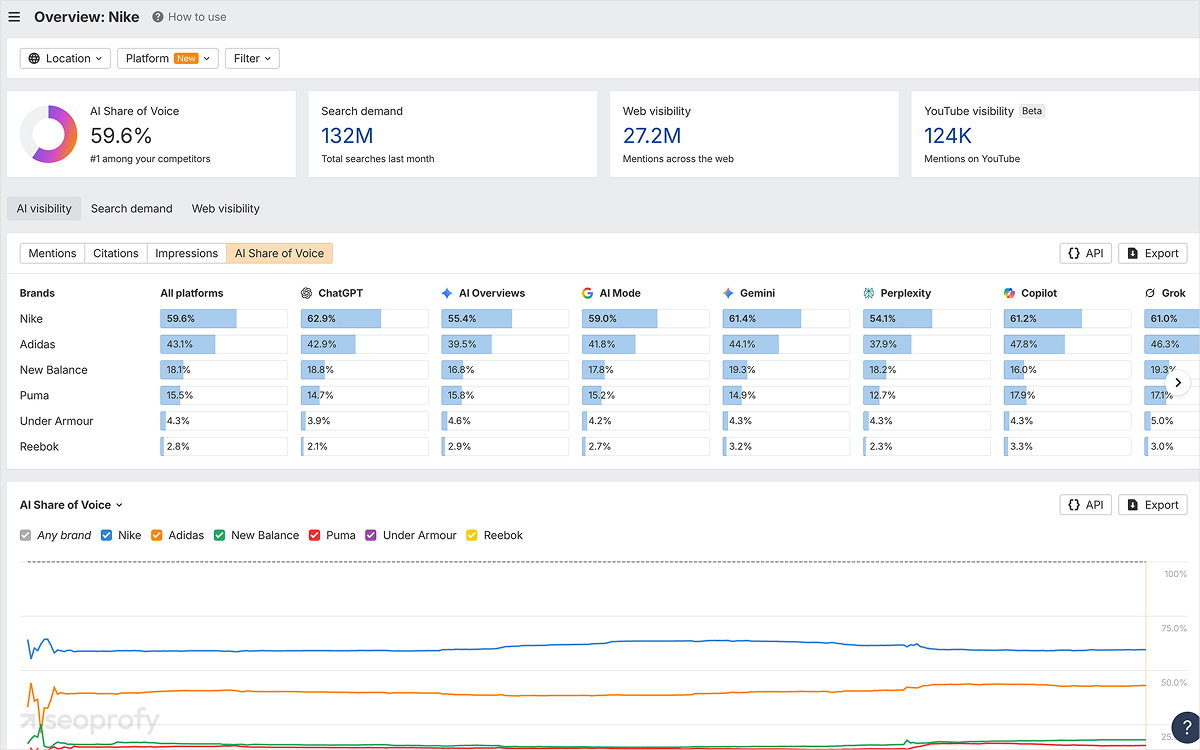Toggle the Puma checkbox in the chart legend
Screen dimensions: 1200x750
315,535
